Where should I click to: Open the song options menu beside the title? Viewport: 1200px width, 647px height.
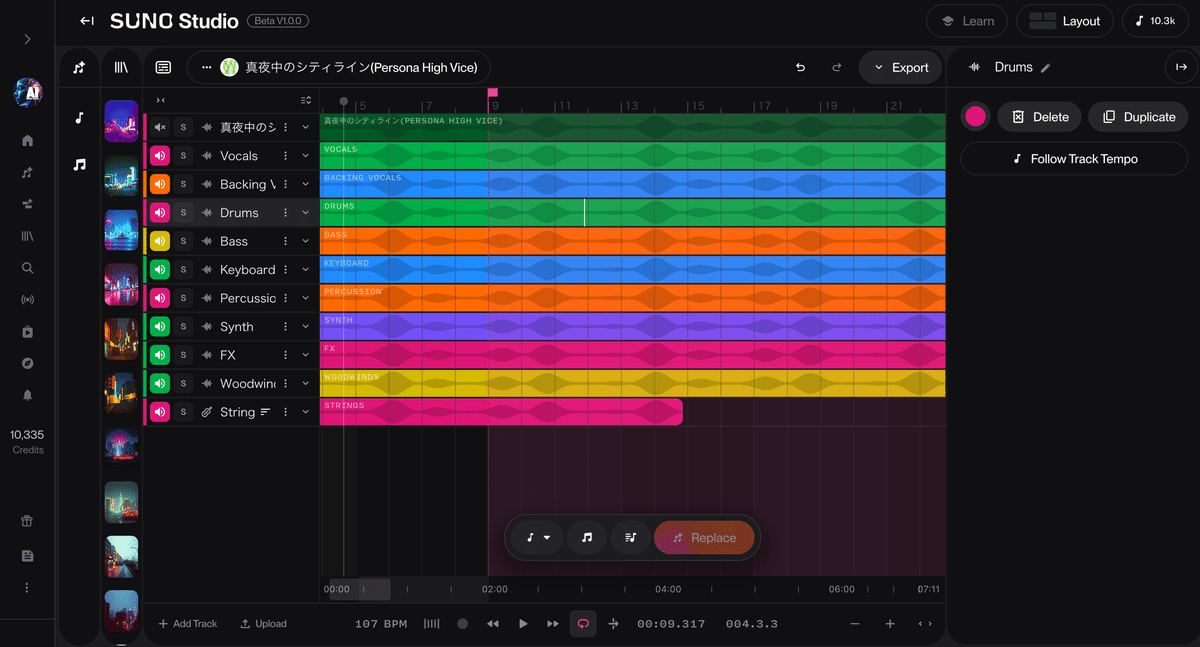(206, 67)
